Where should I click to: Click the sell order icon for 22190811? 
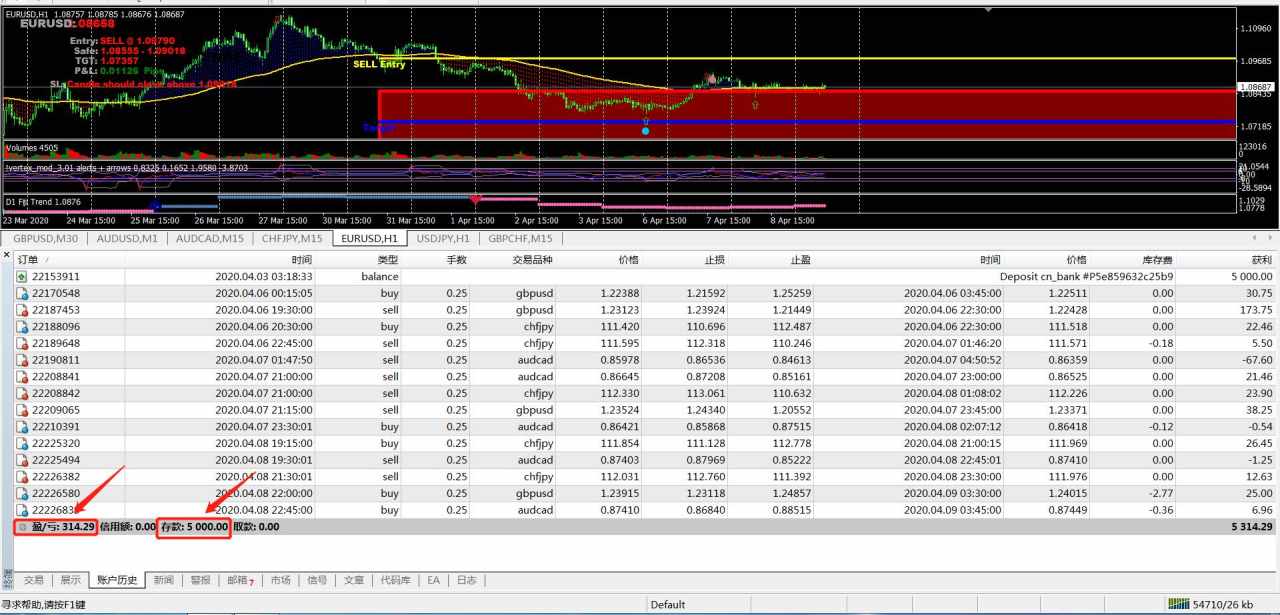[22, 360]
